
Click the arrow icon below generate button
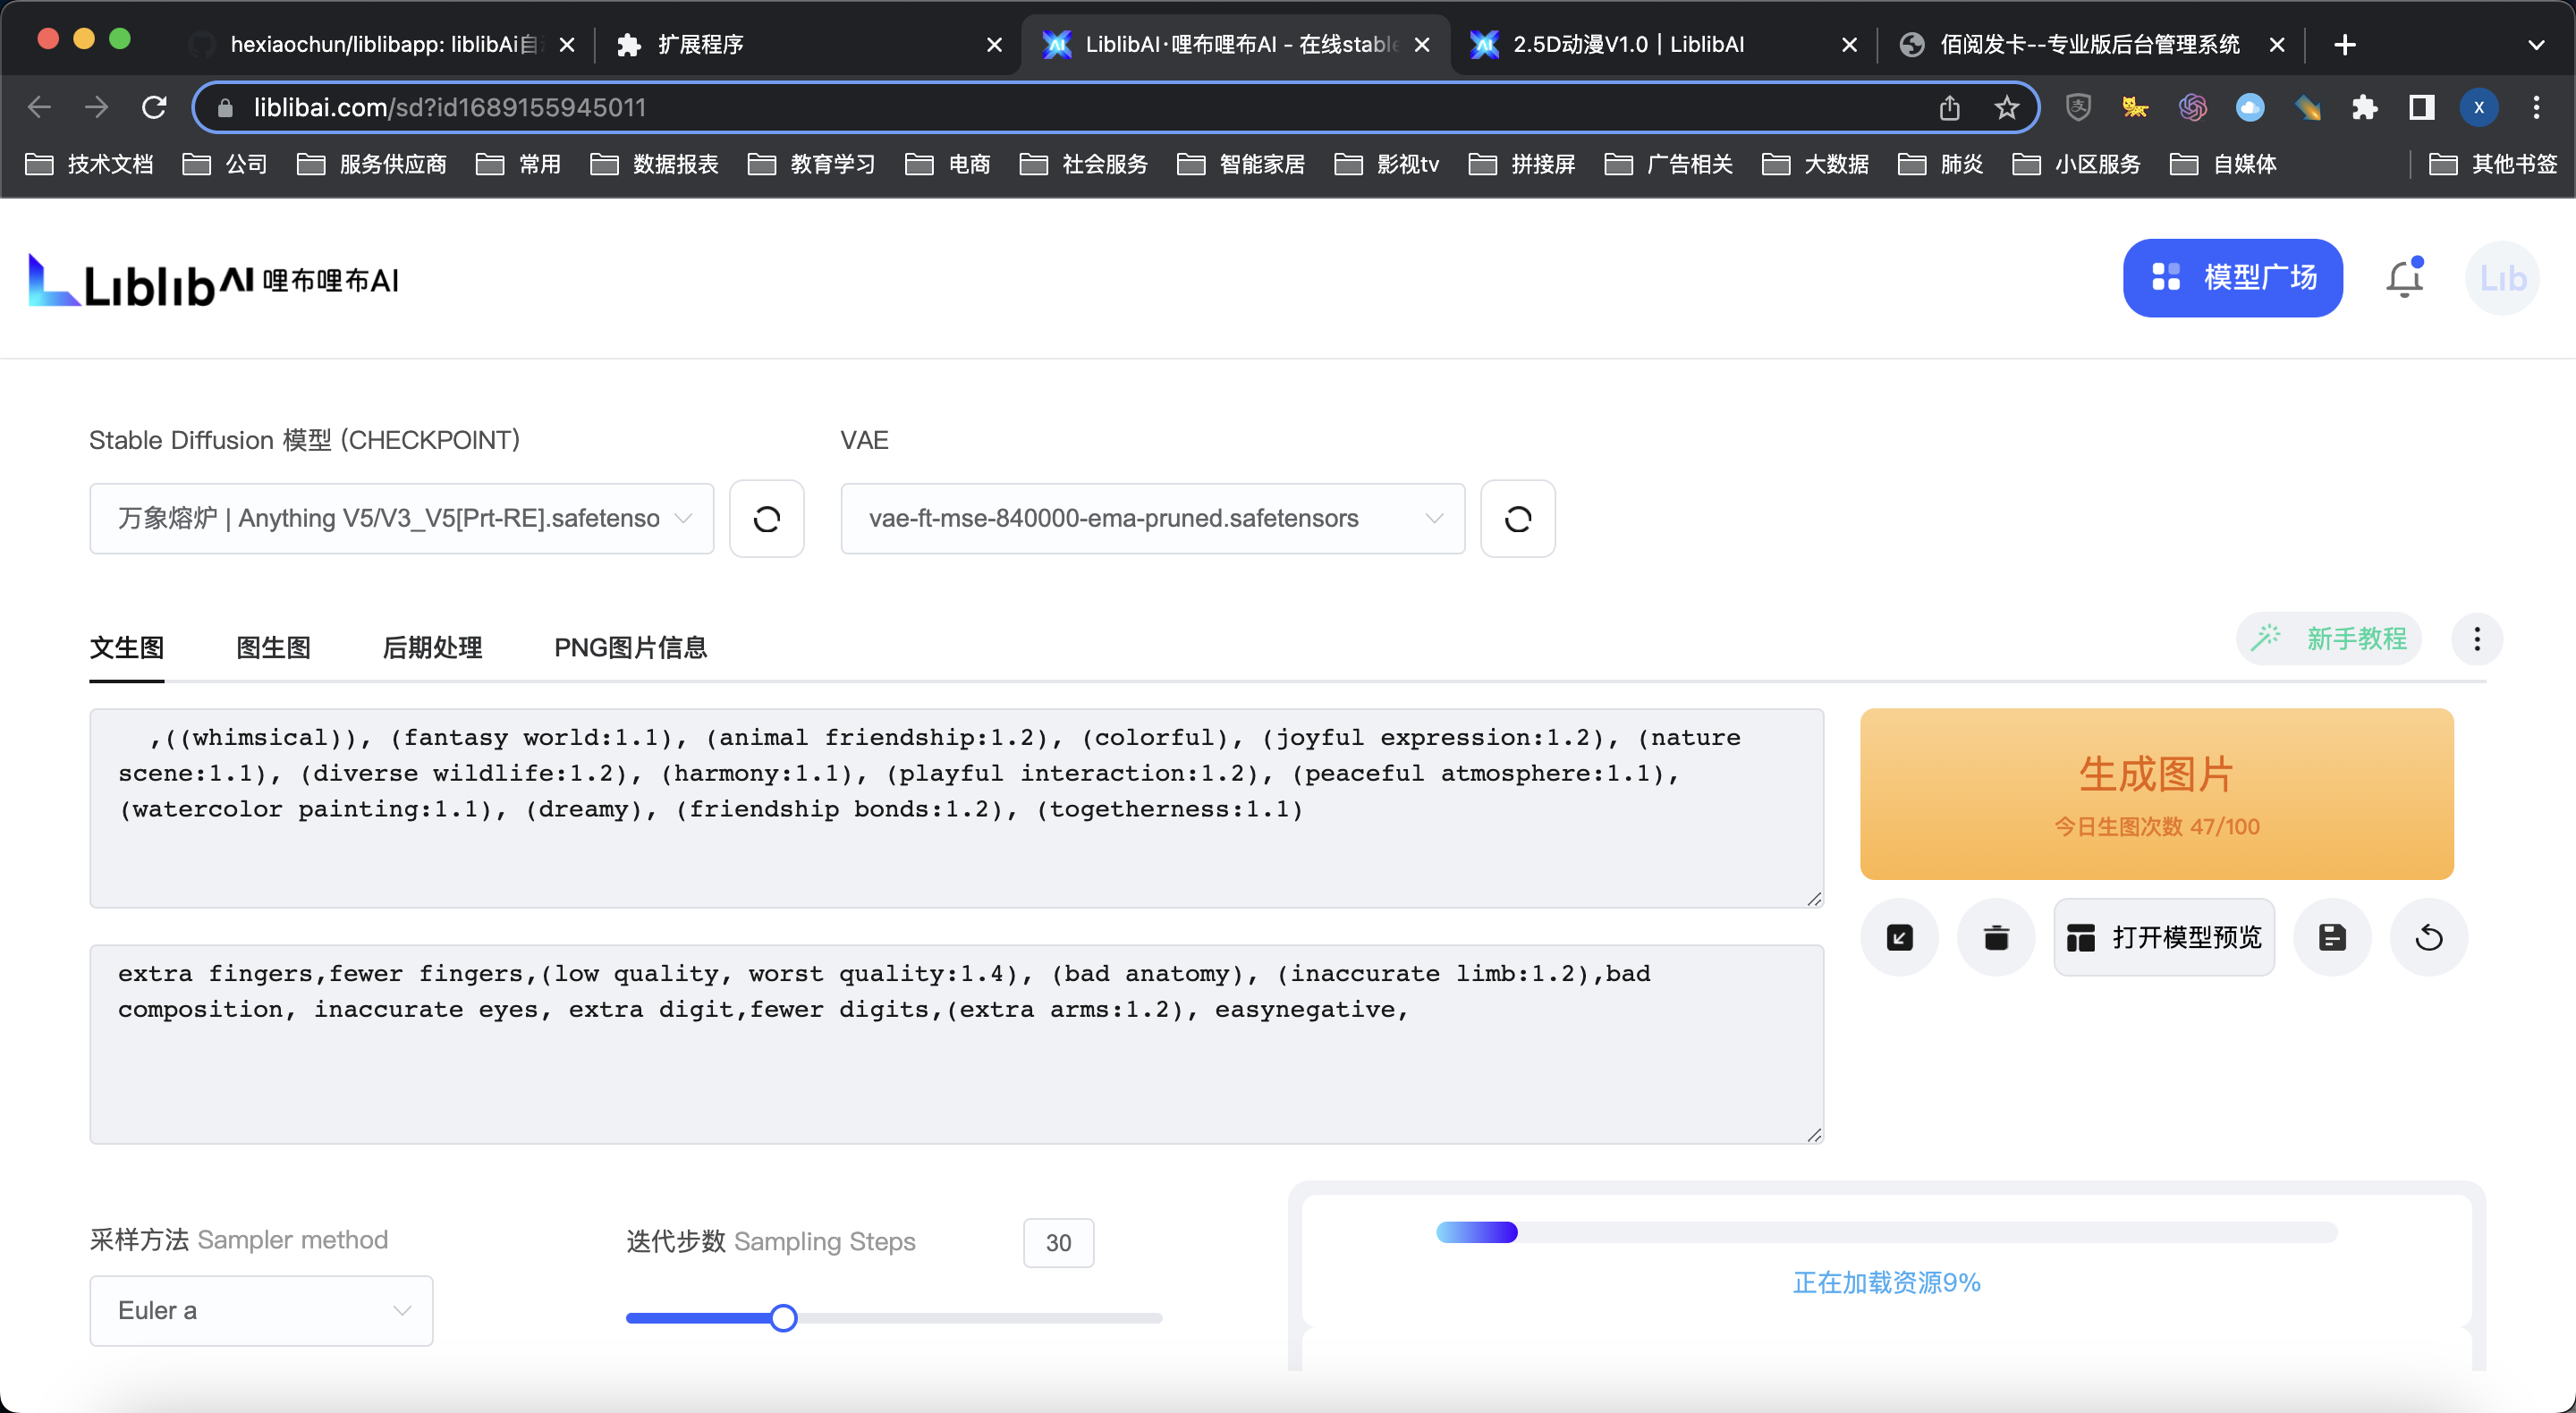pyautogui.click(x=1899, y=937)
